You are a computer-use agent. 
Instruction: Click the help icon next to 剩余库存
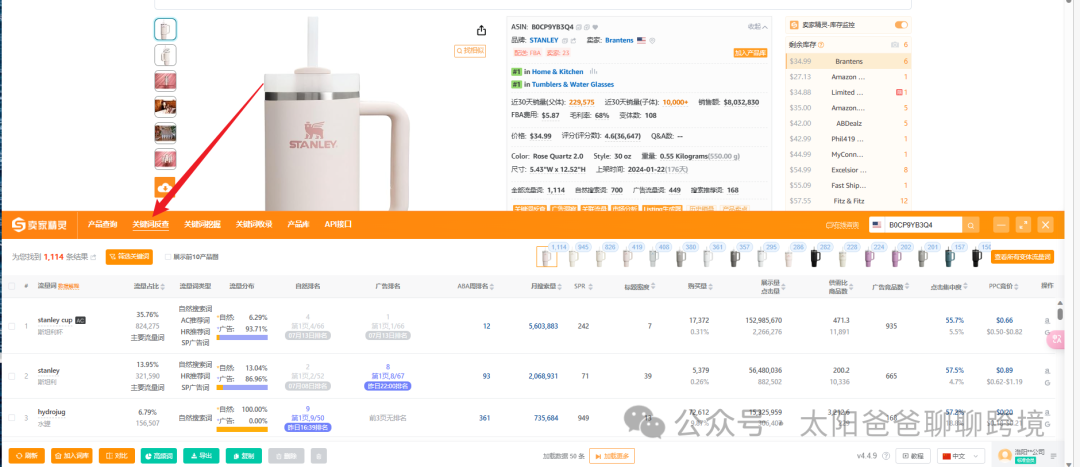tap(820, 45)
